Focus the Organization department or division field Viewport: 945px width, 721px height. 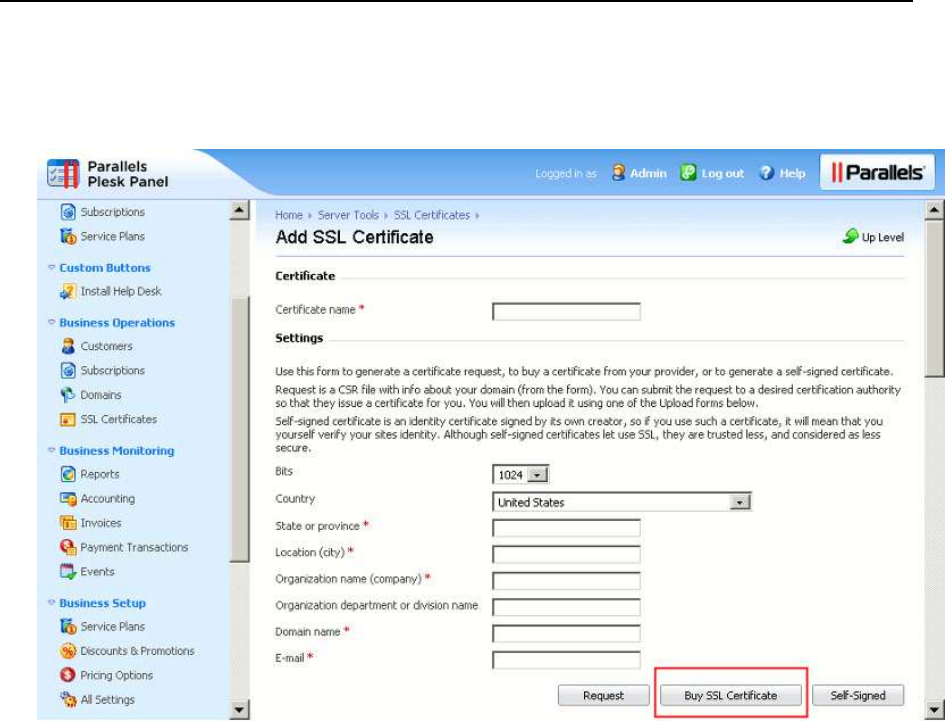(566, 607)
